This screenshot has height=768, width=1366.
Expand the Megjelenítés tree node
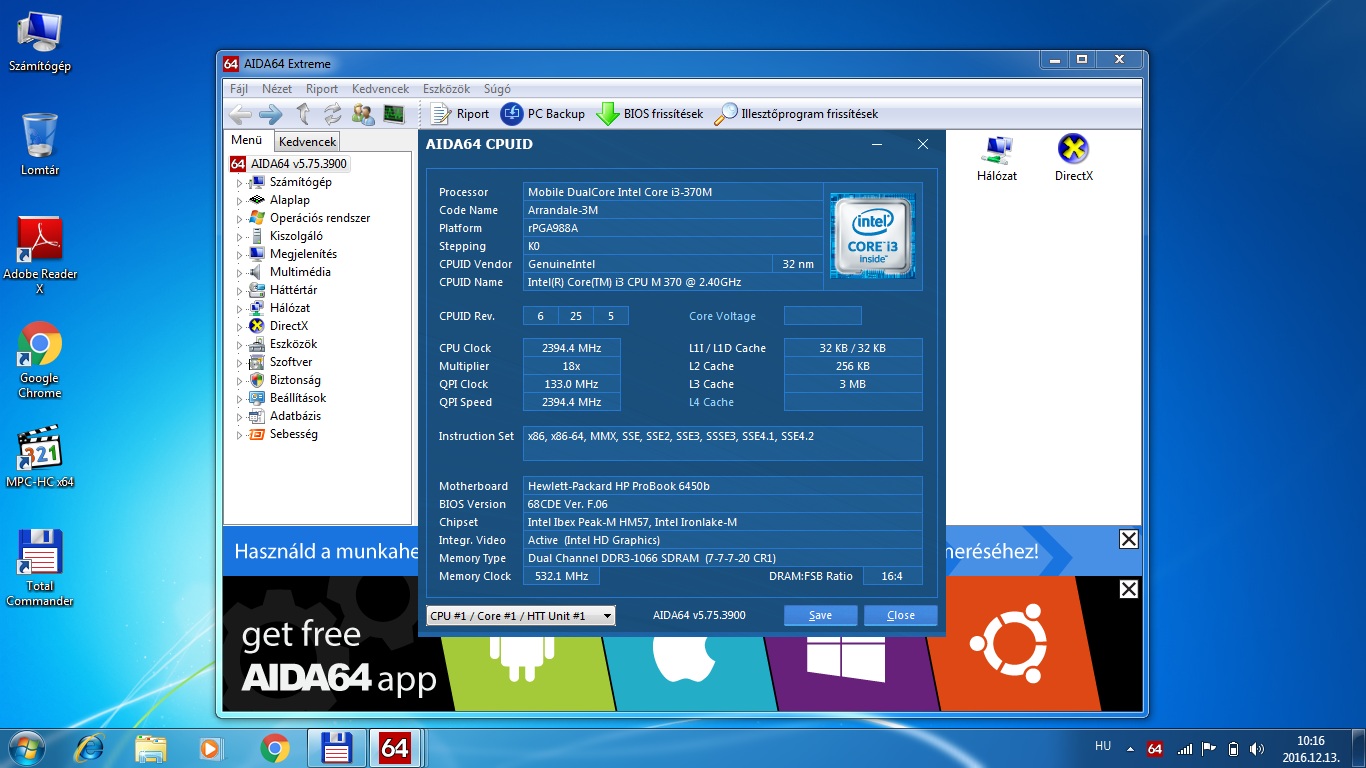(239, 255)
